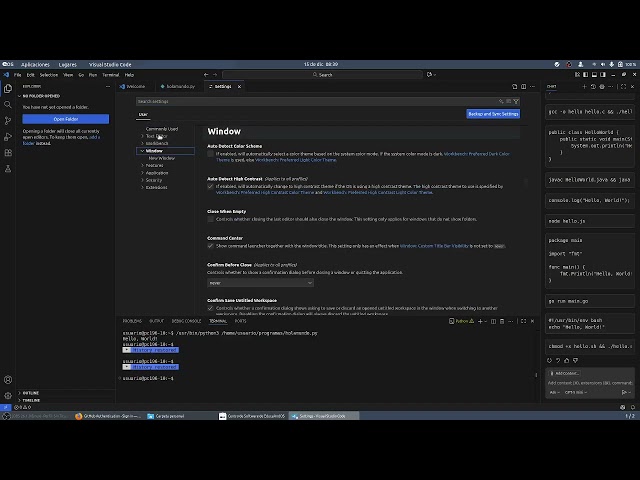Enable Auto Detect Color Scheme checkbox

coord(211,154)
